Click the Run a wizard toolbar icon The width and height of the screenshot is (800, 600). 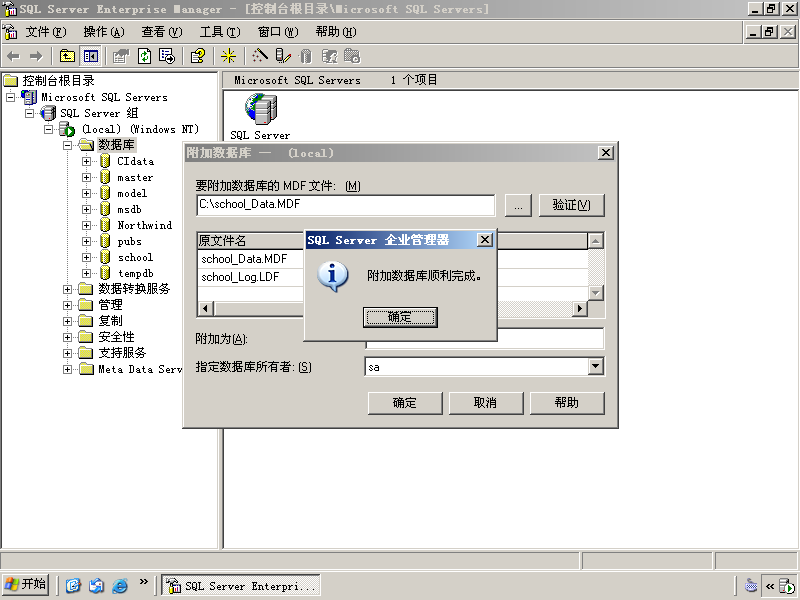(x=260, y=56)
